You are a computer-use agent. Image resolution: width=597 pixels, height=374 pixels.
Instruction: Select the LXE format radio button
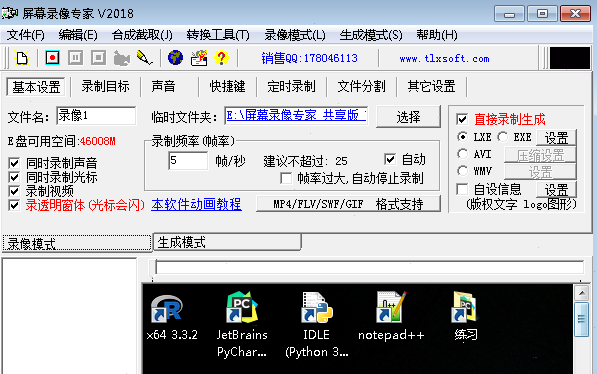coord(462,137)
